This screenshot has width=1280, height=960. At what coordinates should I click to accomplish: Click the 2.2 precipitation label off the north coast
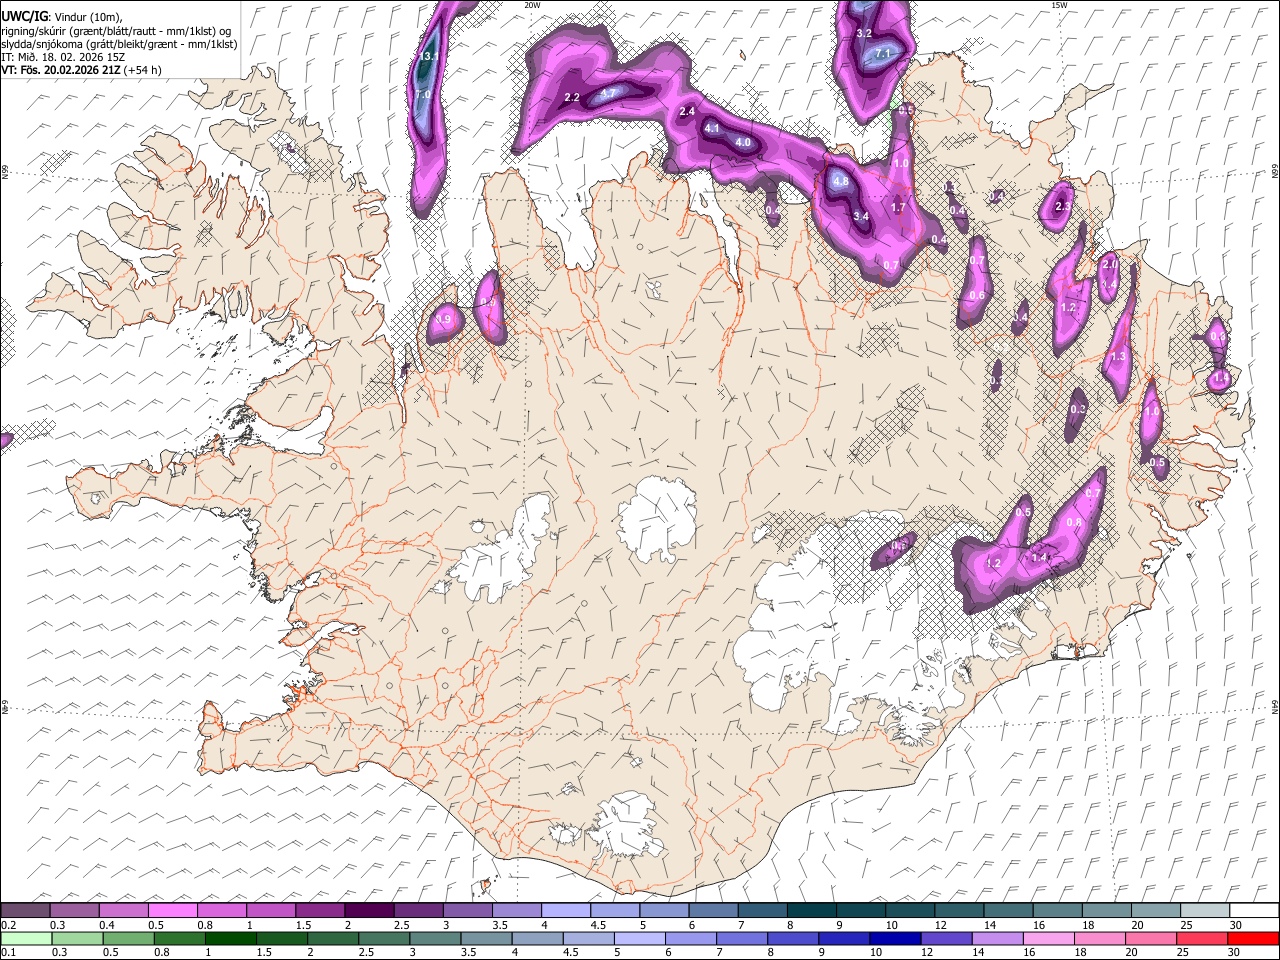coord(572,98)
